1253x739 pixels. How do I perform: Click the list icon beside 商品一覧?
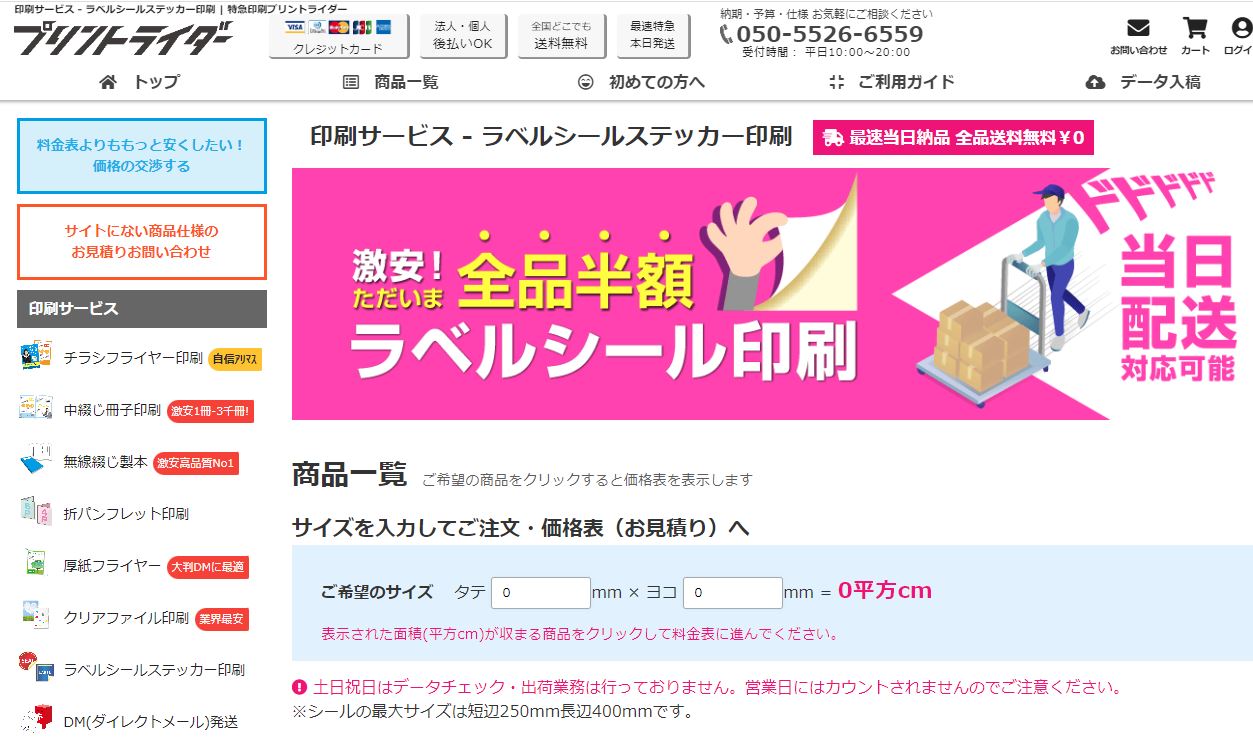tap(351, 82)
